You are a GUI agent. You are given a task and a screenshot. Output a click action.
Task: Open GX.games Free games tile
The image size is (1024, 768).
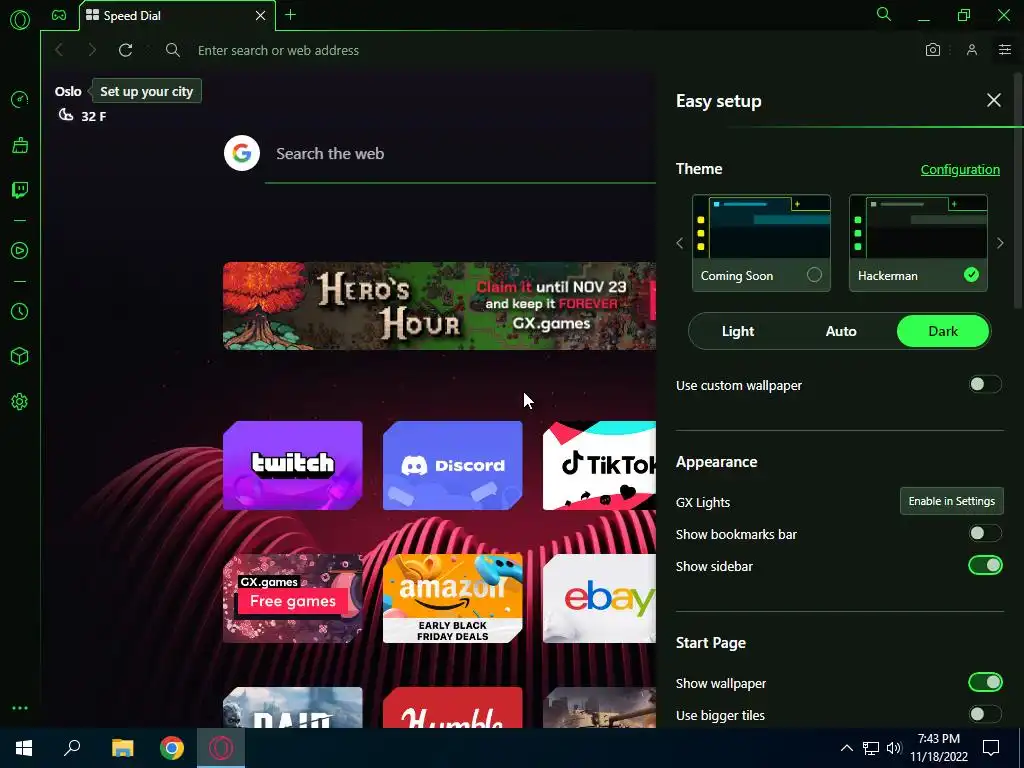point(293,598)
